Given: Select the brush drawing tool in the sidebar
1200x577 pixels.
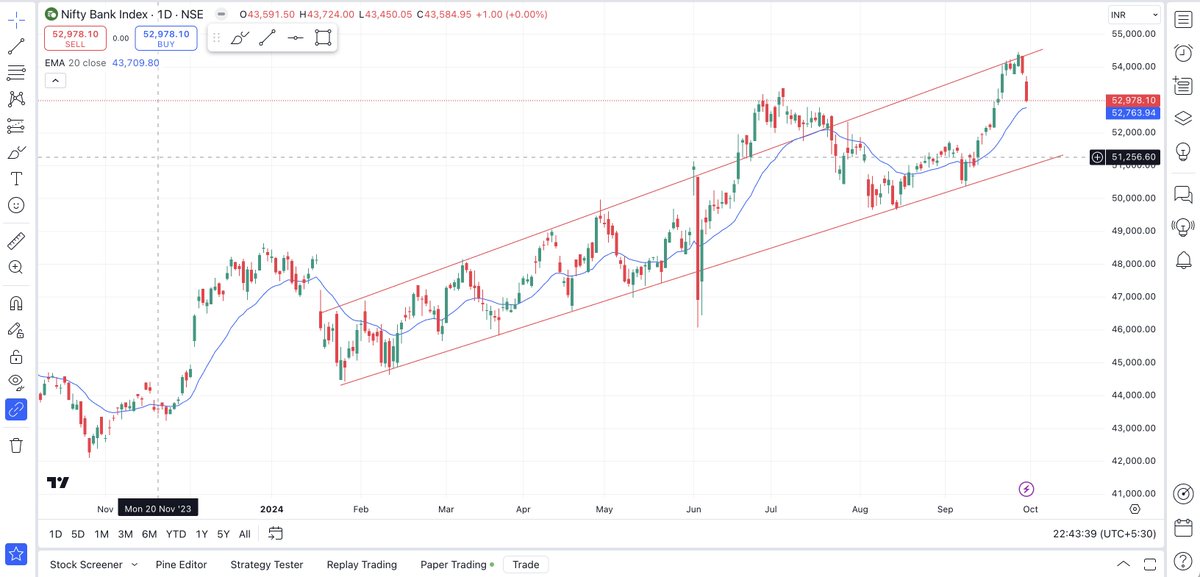Looking at the screenshot, I should tap(16, 152).
